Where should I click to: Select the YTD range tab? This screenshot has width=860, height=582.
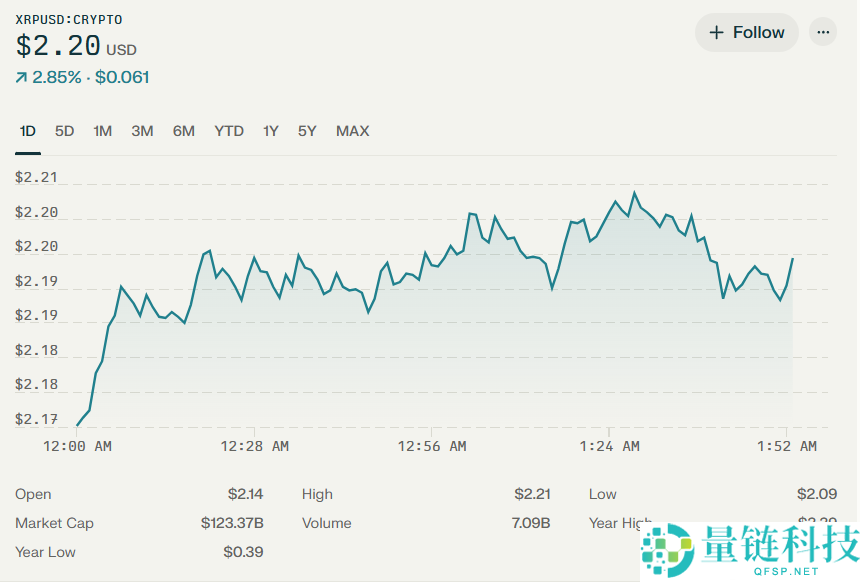(229, 131)
